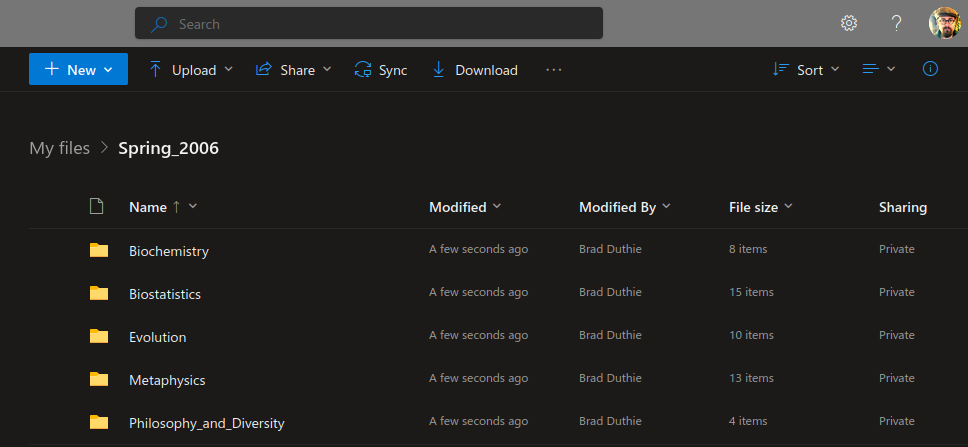Sort by the Name column header

[148, 207]
